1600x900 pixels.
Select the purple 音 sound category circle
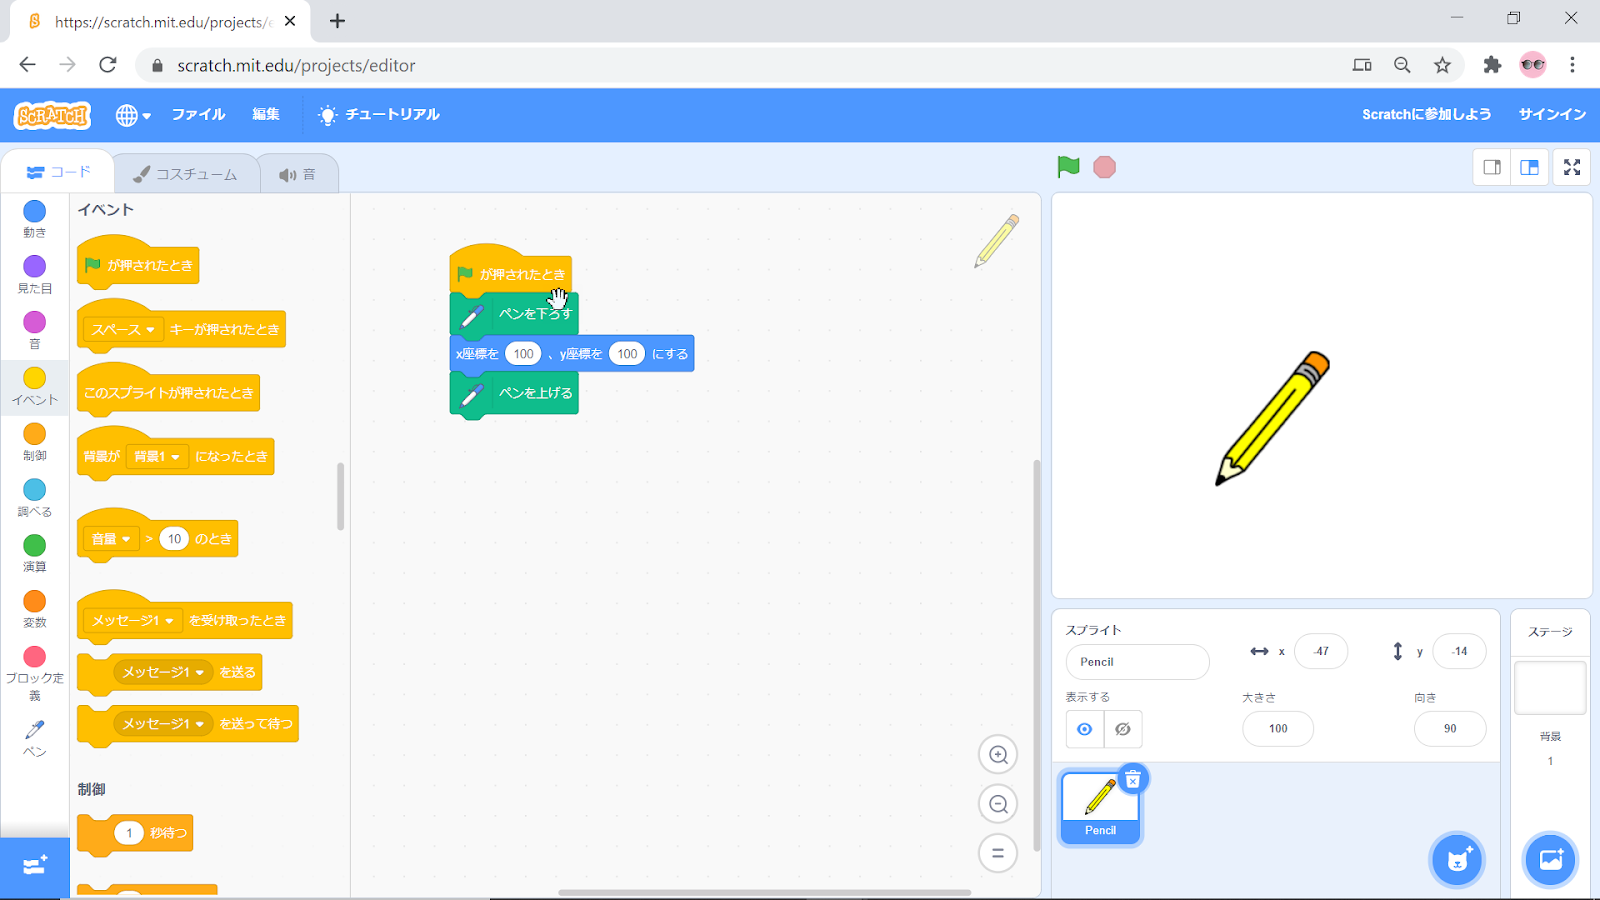[x=34, y=322]
